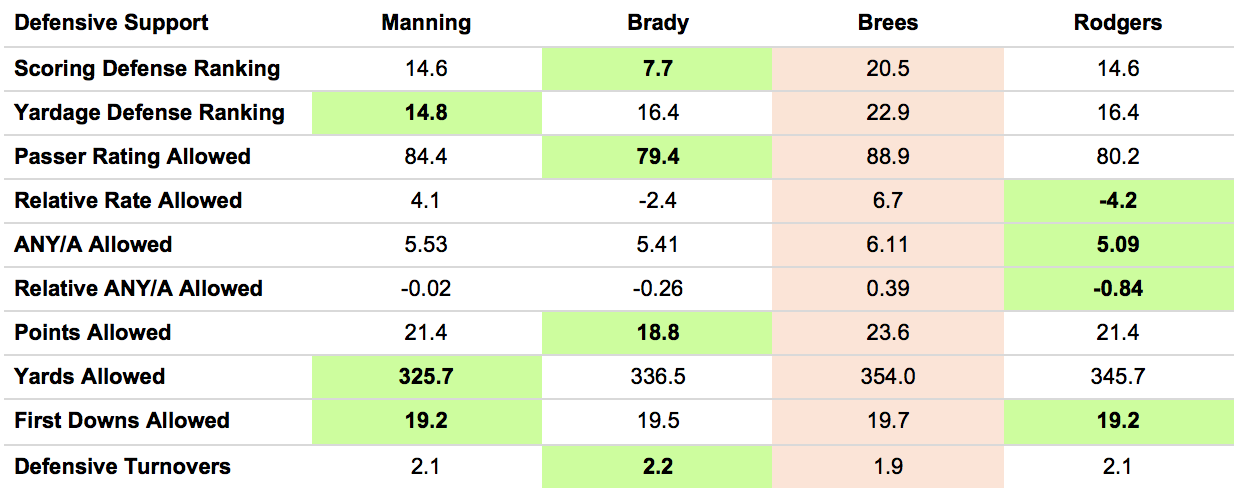Click the Manning column header
The width and height of the screenshot is (1250, 490).
tap(426, 23)
